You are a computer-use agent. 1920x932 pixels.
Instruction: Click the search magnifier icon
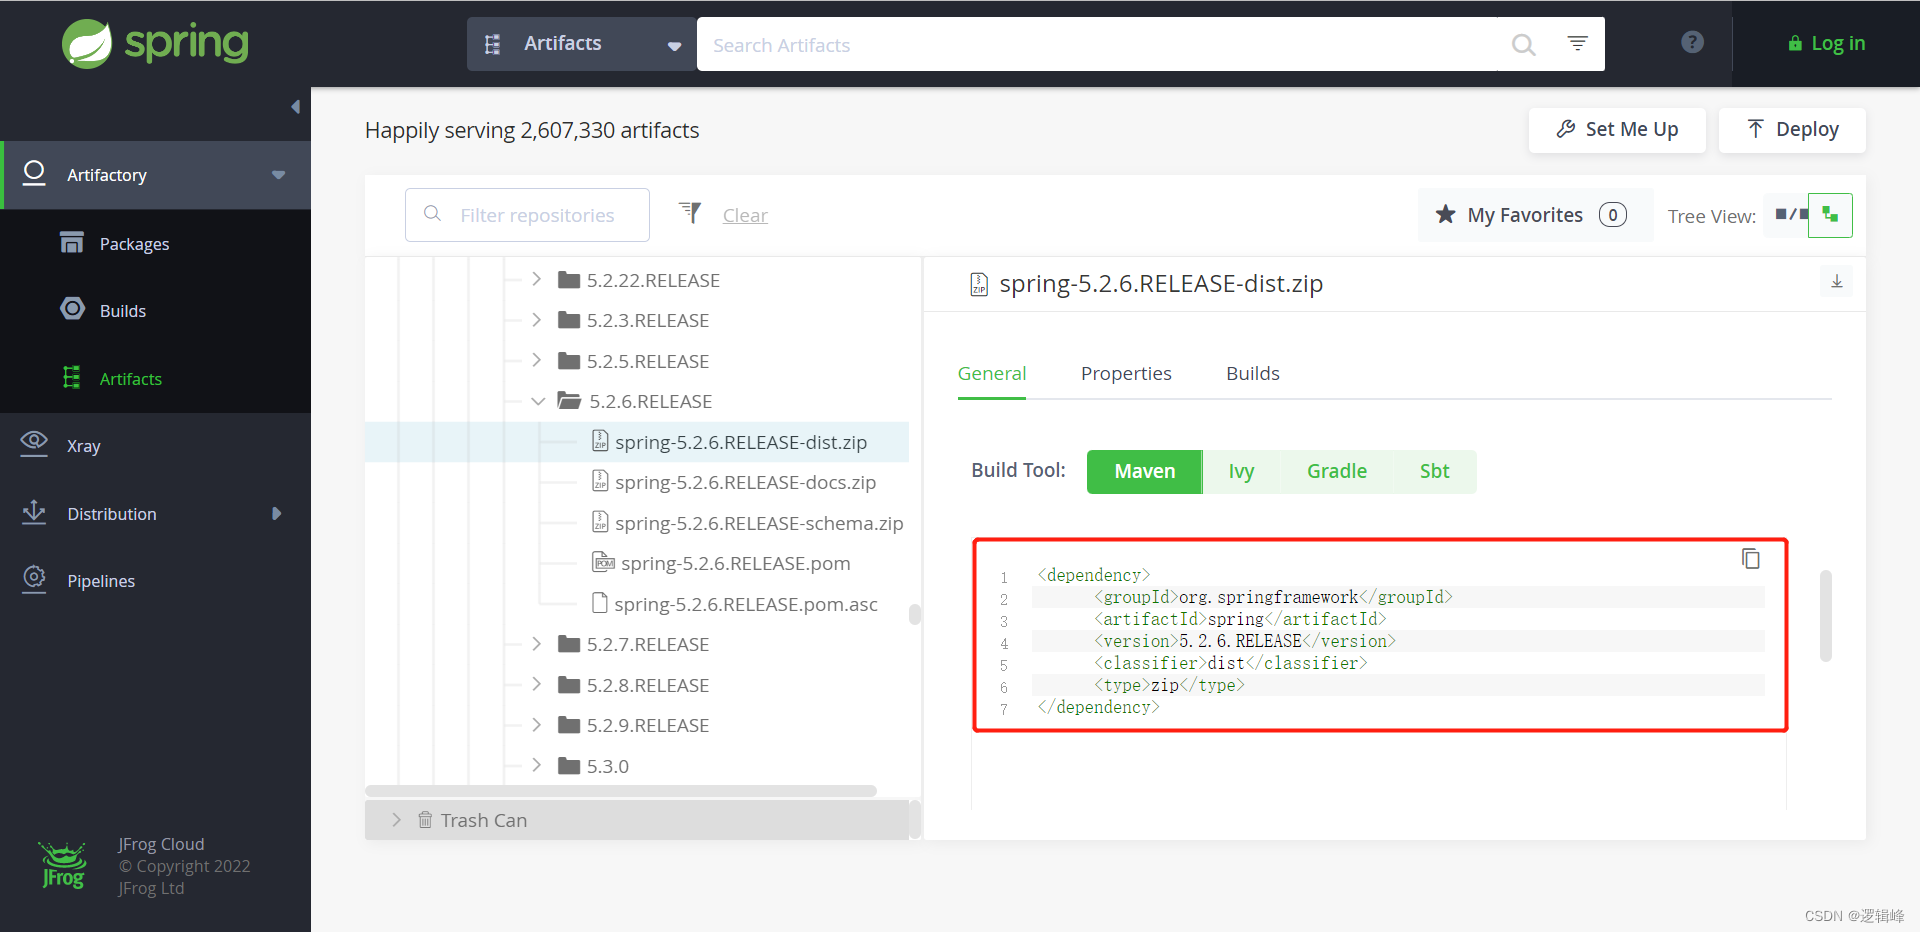(x=1523, y=45)
